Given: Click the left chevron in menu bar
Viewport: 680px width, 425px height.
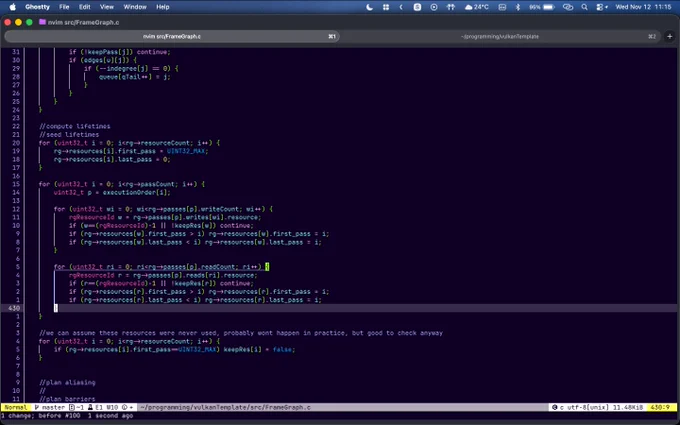Looking at the screenshot, I should (x=401, y=7).
